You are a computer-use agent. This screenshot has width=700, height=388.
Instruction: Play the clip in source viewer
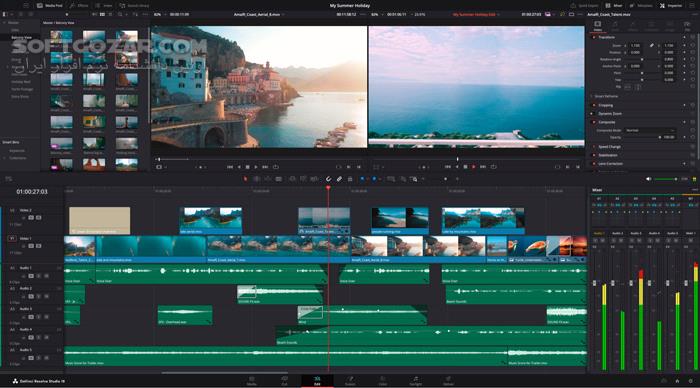pos(256,167)
